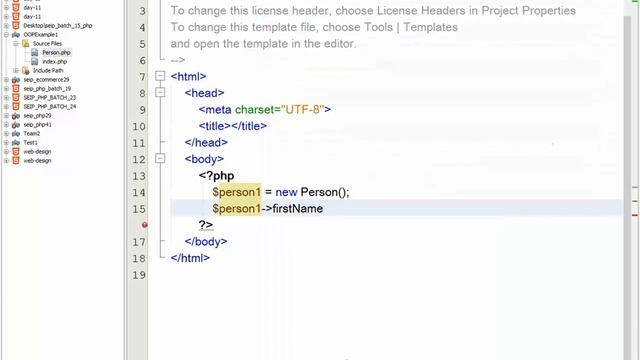Expand the seip_php41 project node
This screenshot has width=640, height=360.
point(7,124)
